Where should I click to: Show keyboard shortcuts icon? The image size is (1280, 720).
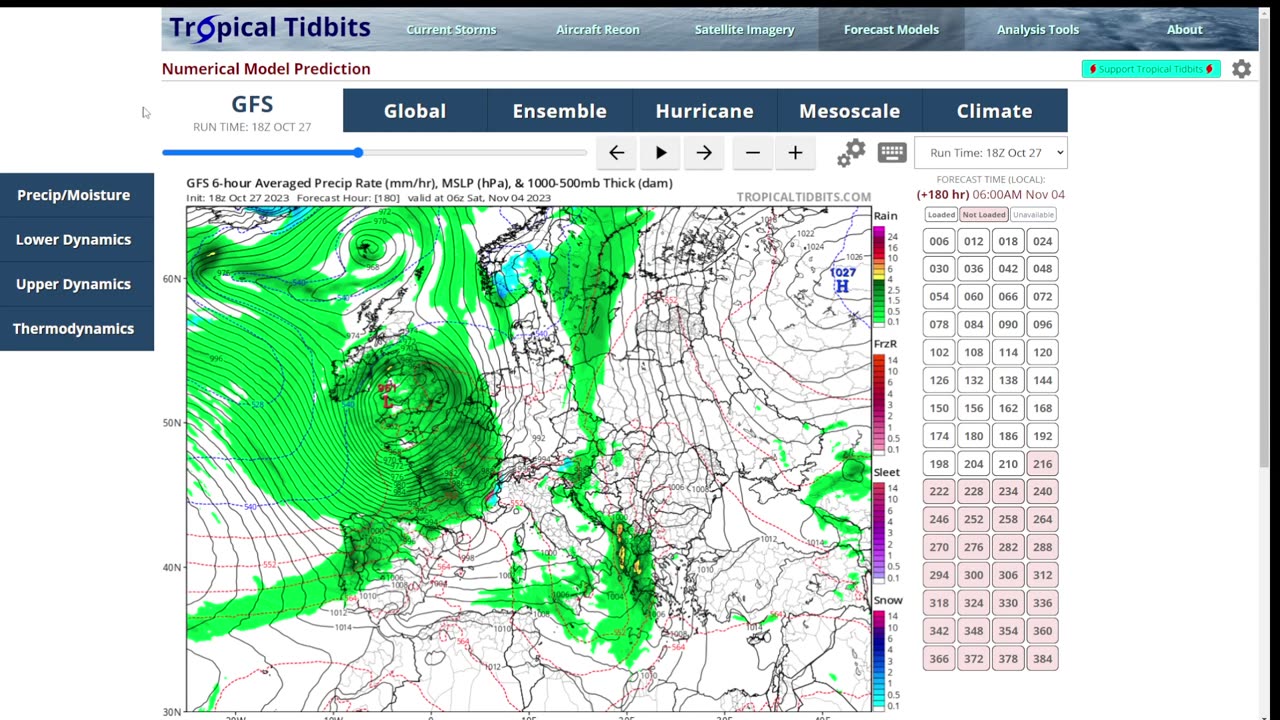point(892,152)
